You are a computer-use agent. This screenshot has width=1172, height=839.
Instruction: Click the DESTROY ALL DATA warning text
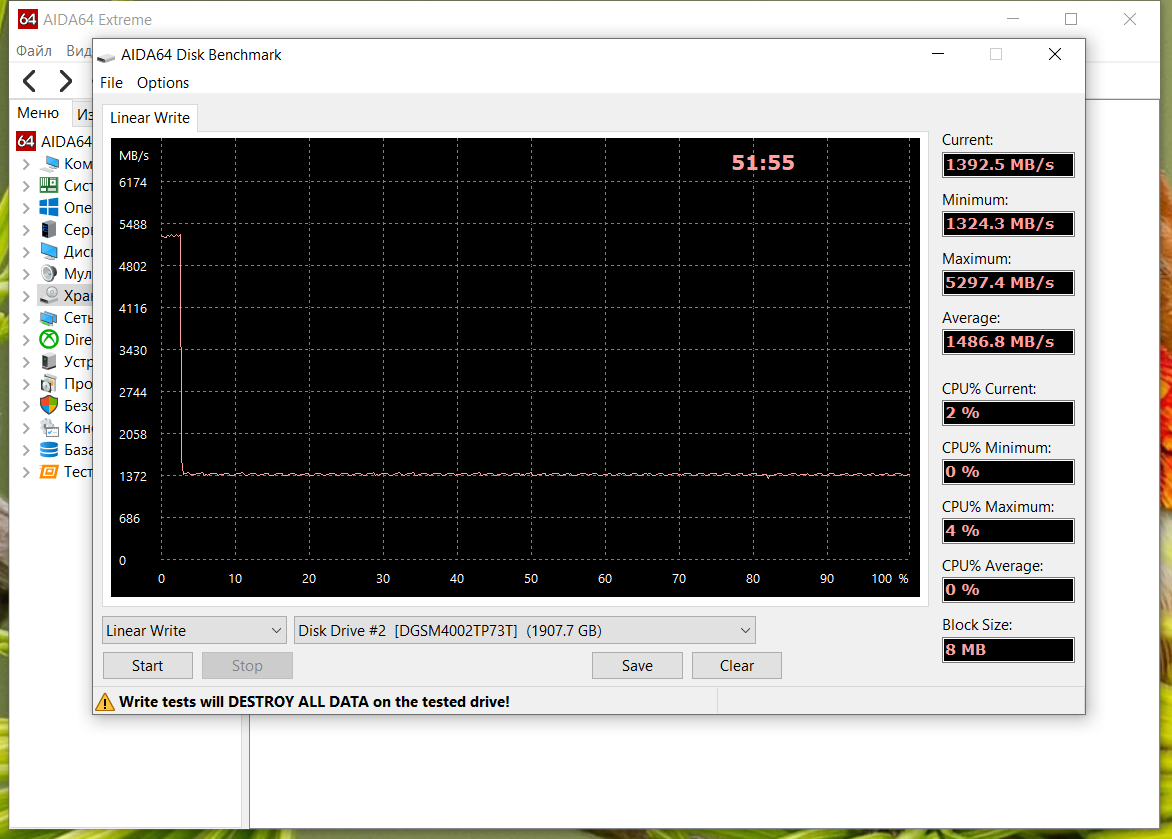pos(315,701)
